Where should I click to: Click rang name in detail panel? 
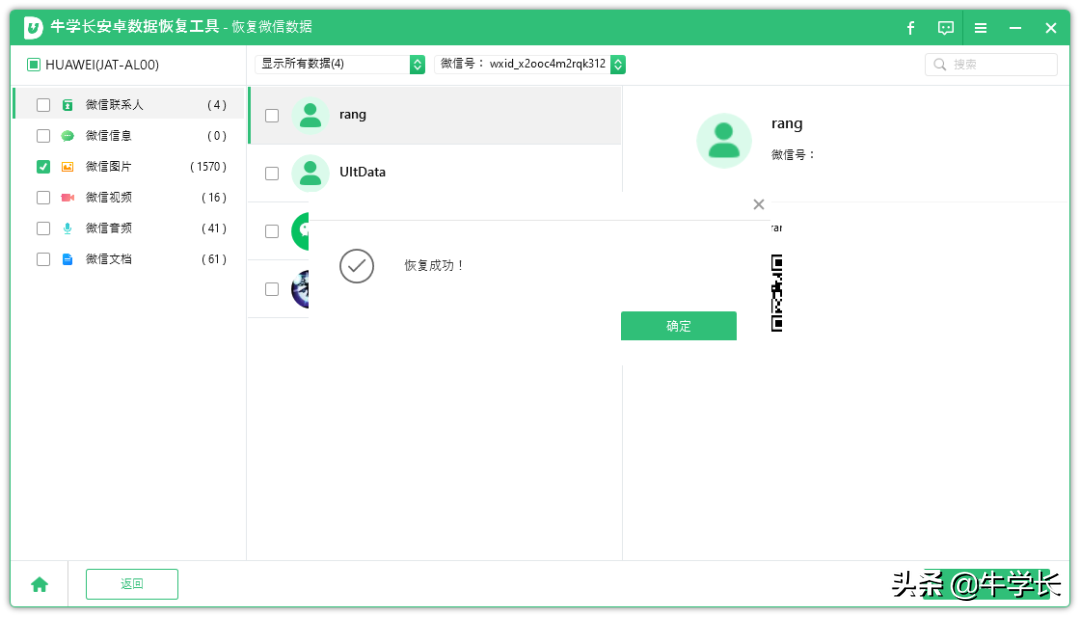tap(787, 124)
